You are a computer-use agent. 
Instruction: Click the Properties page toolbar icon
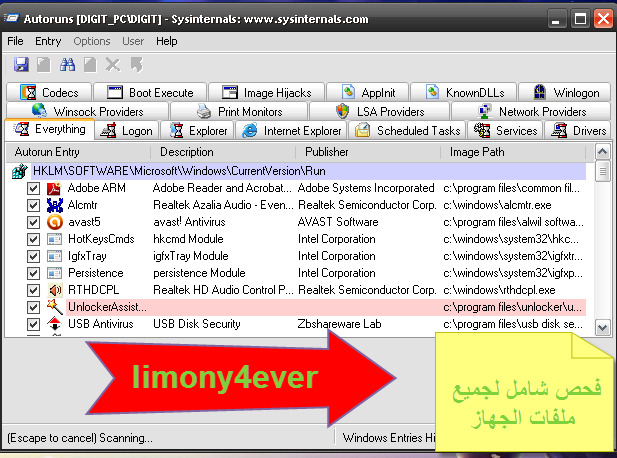click(x=90, y=65)
